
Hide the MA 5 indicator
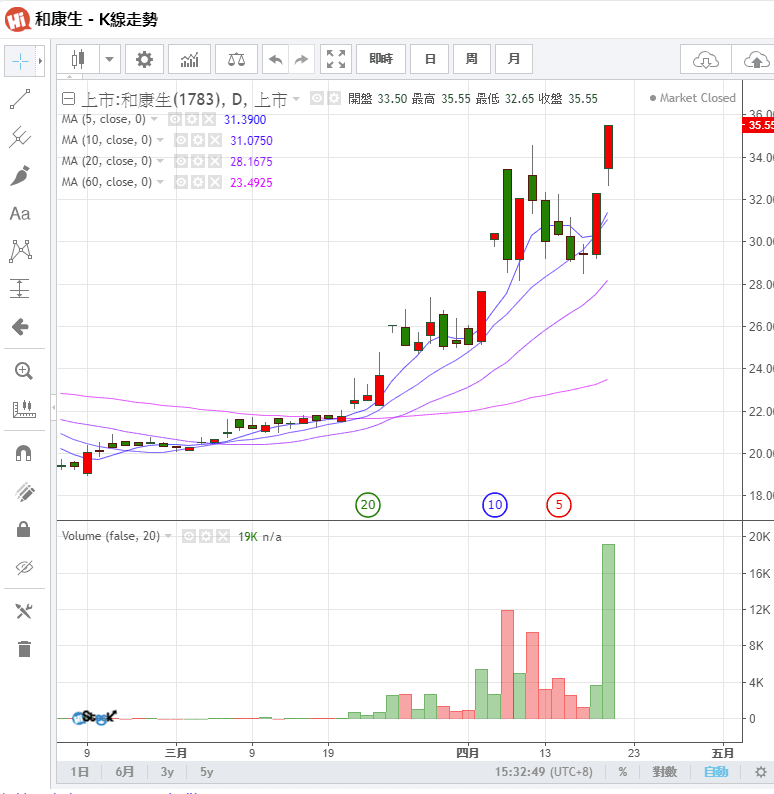click(x=175, y=120)
